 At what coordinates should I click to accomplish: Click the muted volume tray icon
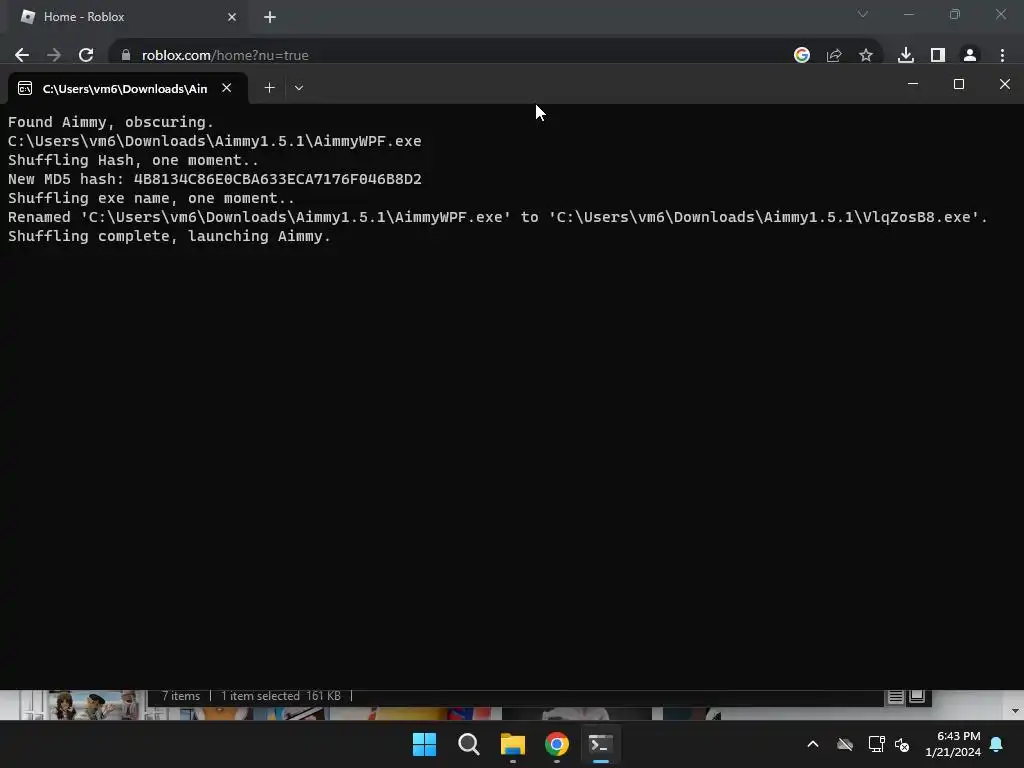click(903, 744)
